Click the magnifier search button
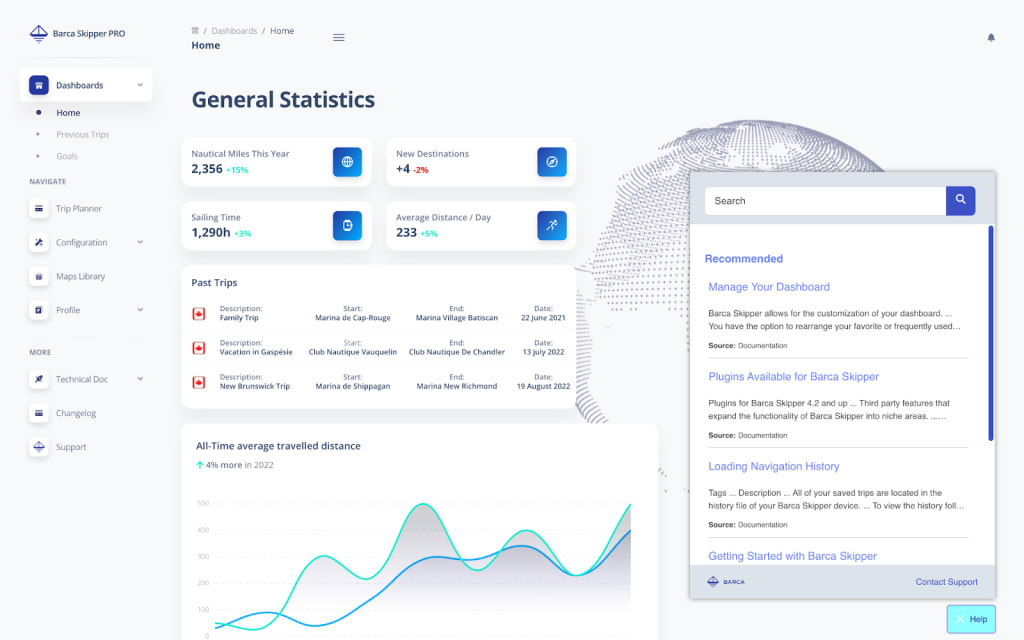The image size is (1024, 640). point(960,201)
